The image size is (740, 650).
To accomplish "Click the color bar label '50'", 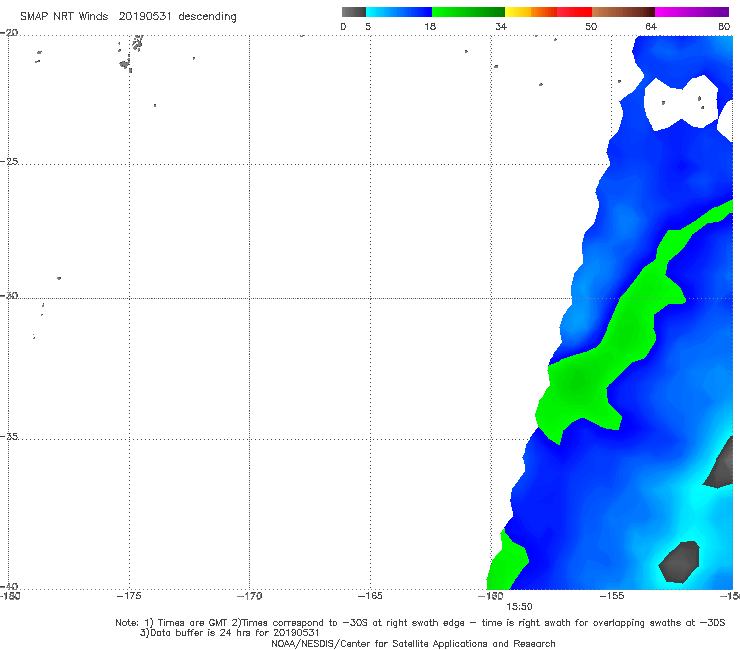I will (591, 27).
